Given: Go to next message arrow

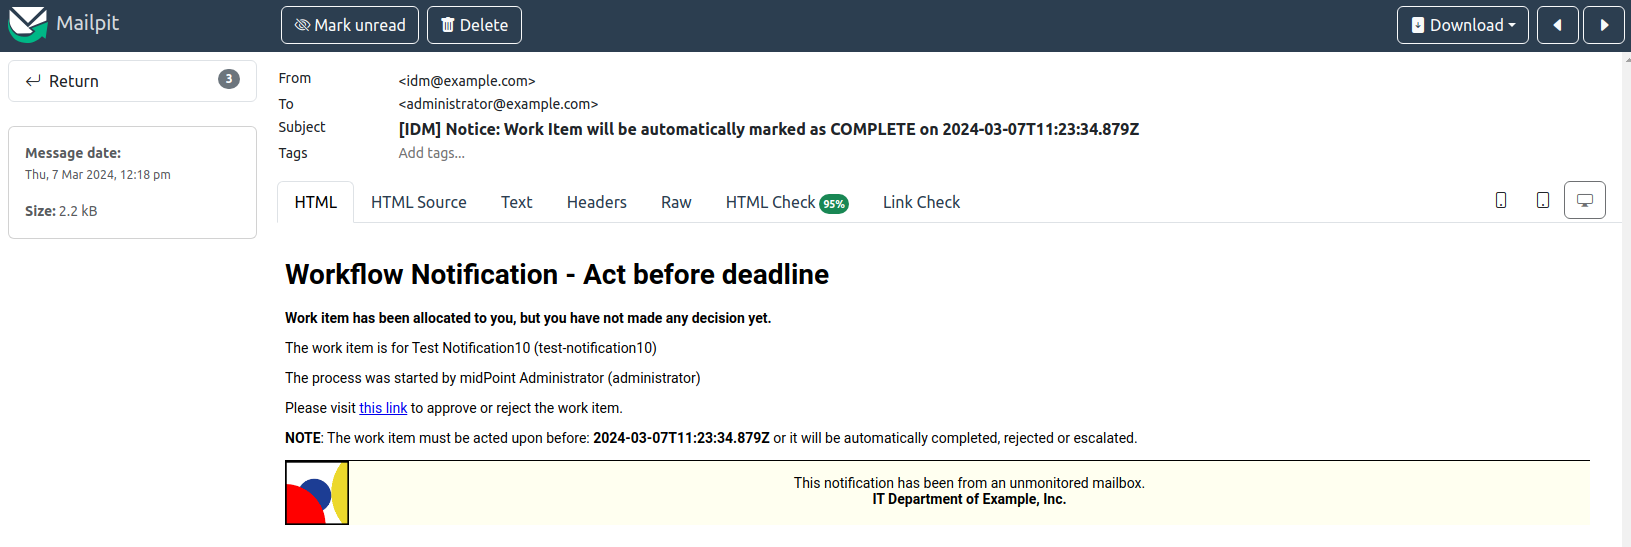Looking at the screenshot, I should 1604,25.
